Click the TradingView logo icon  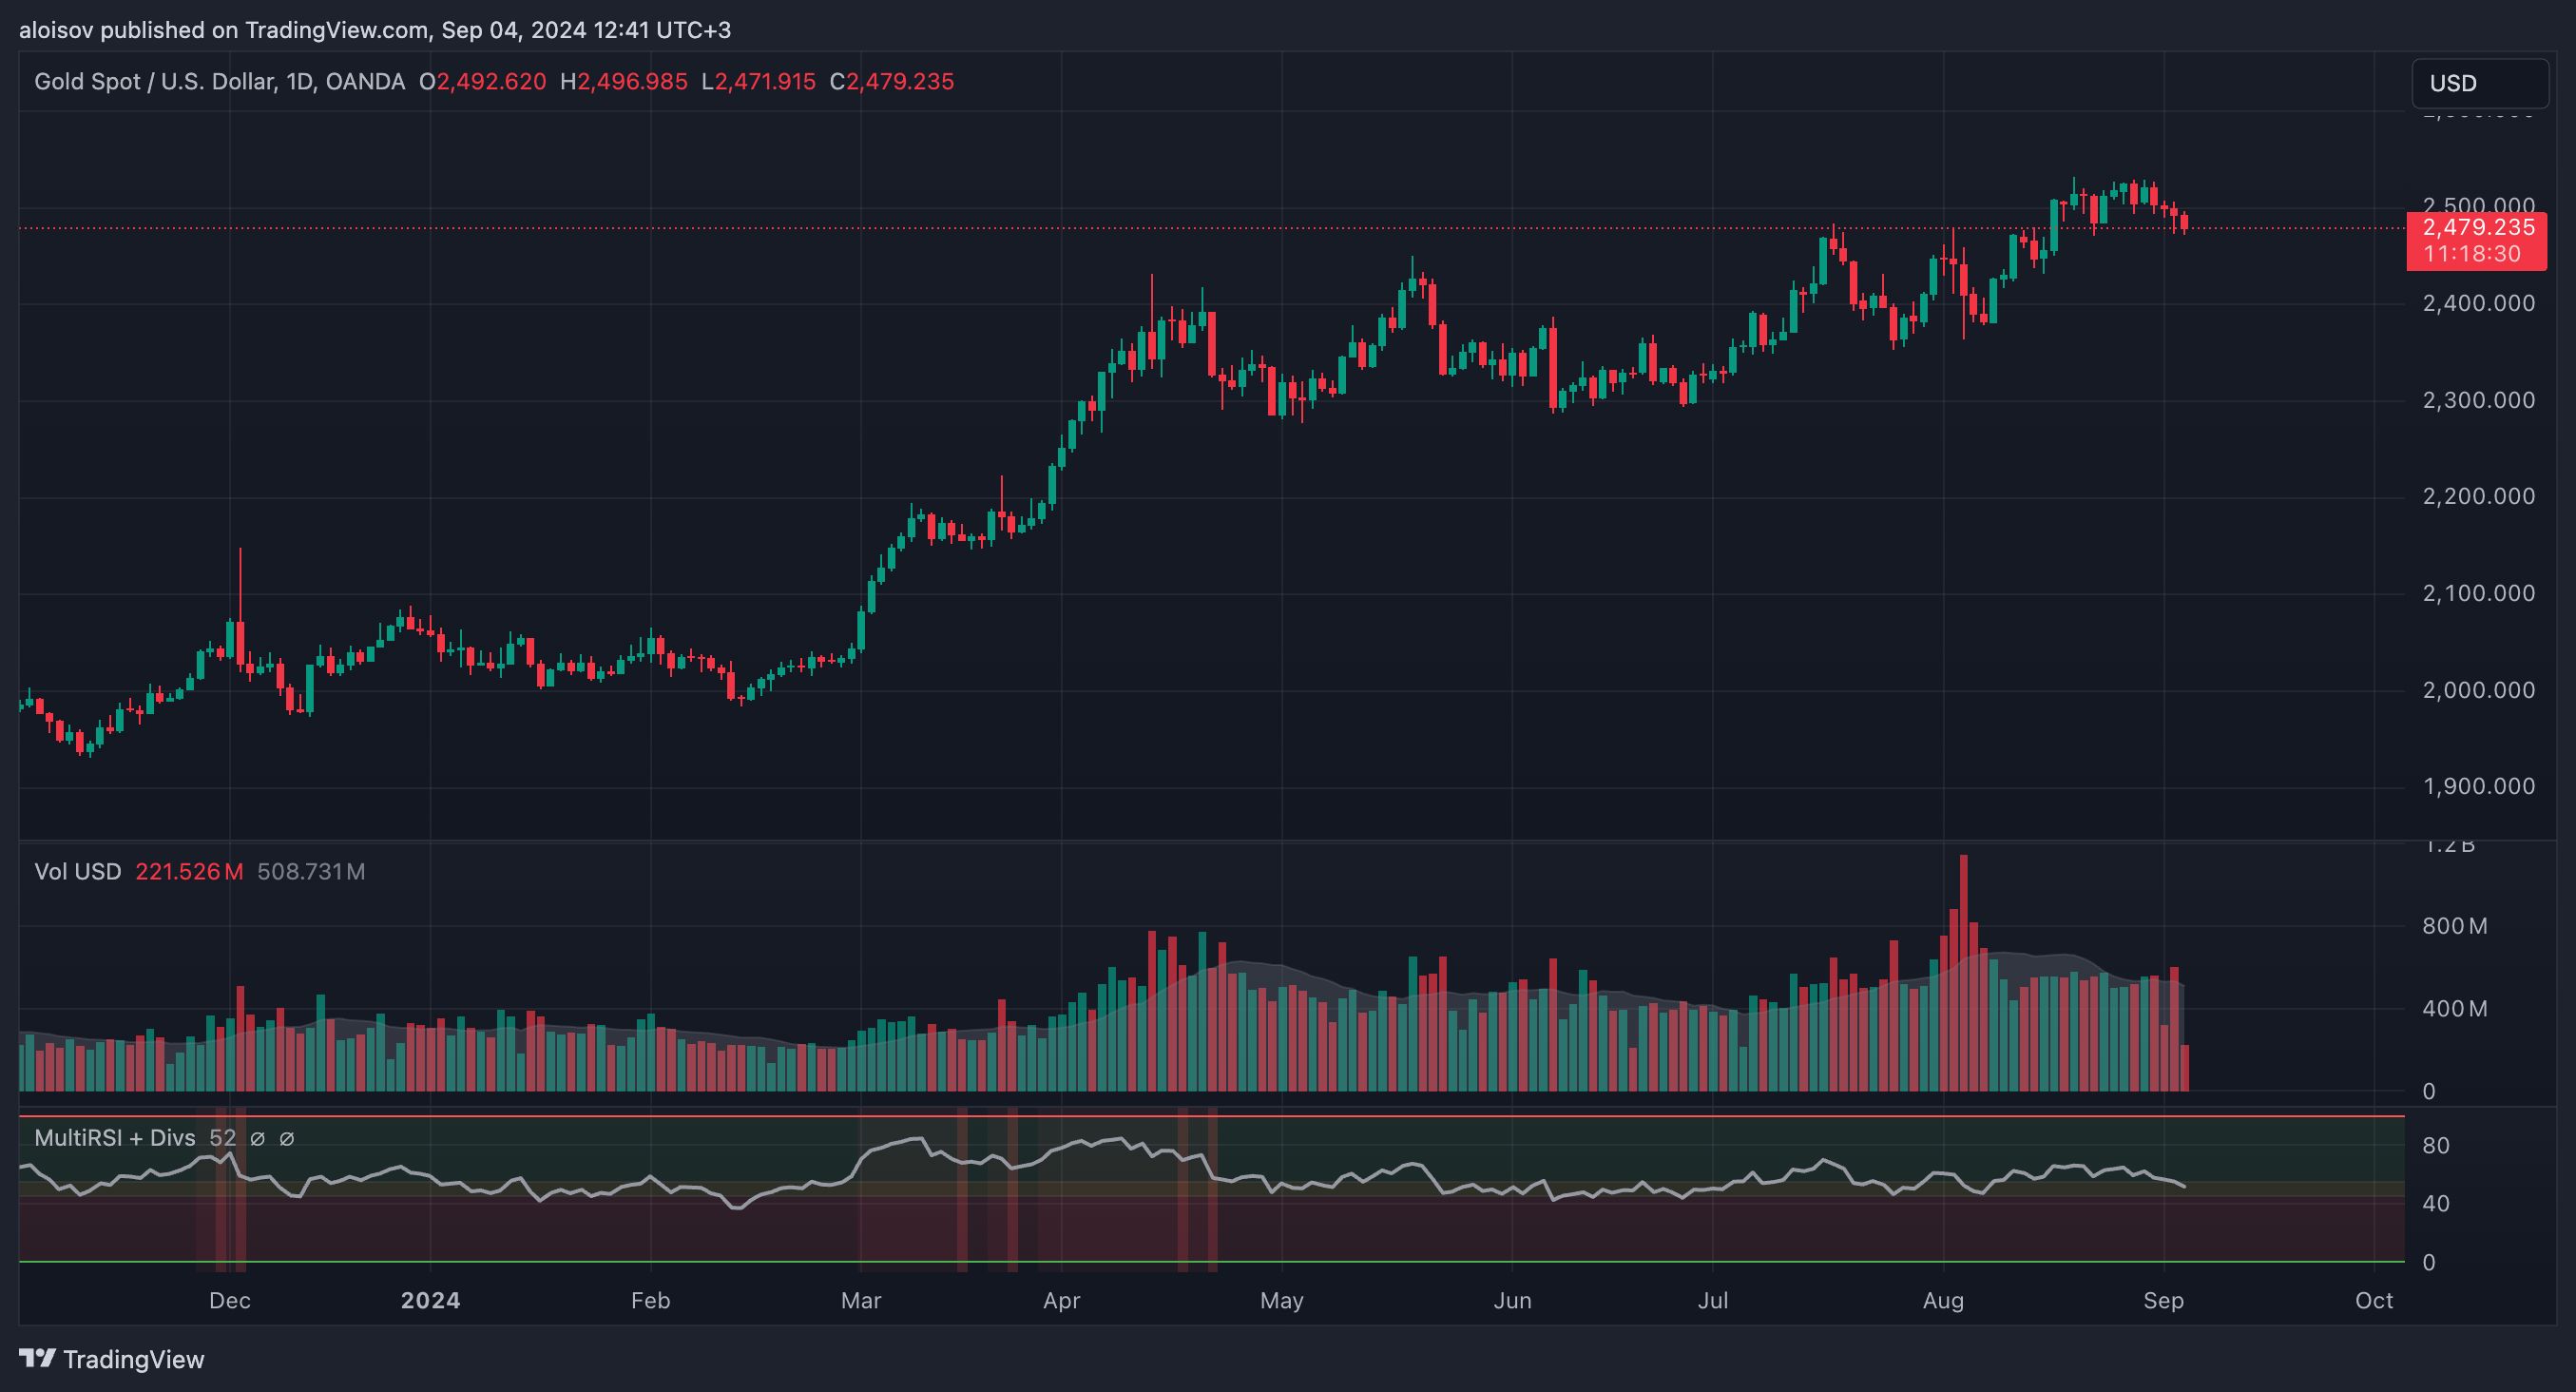[x=38, y=1359]
